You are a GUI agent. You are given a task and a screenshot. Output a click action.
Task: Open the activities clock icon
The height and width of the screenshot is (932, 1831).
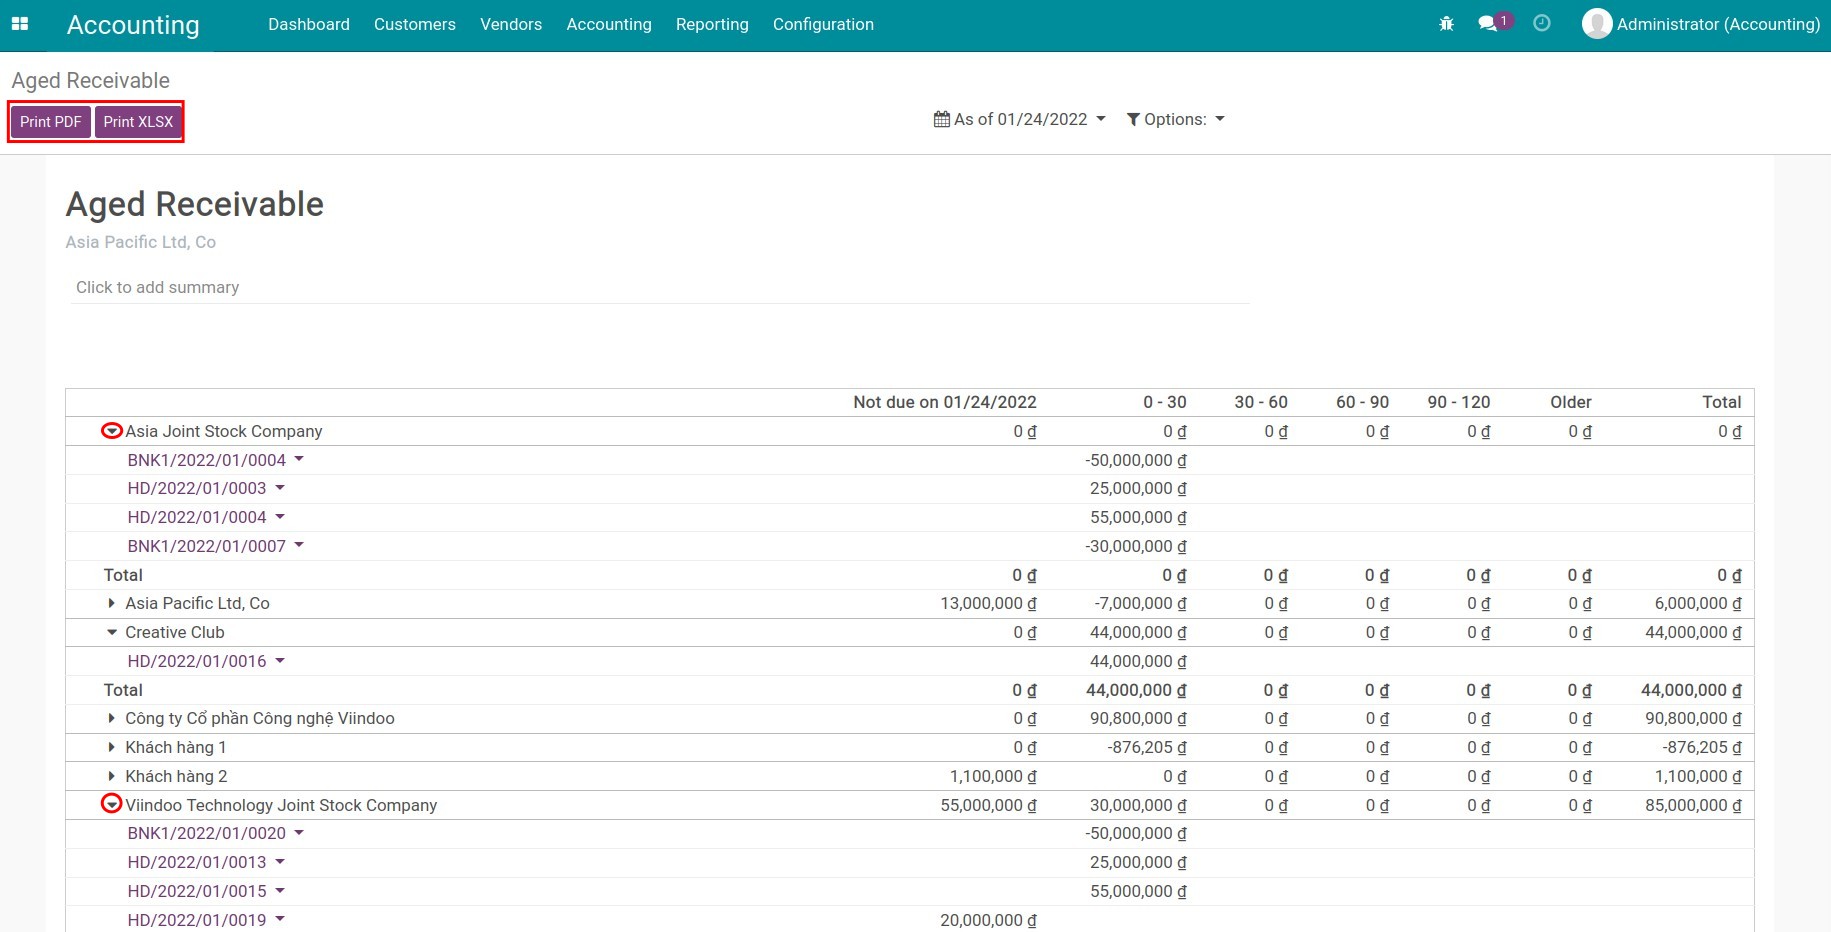(x=1541, y=23)
